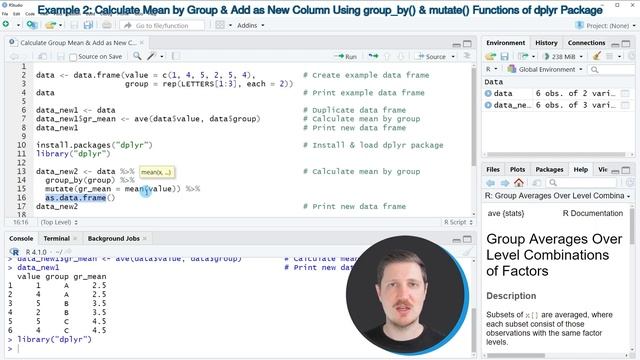This screenshot has height=360, width=640.
Task: Click the table viewer icon for data_ne... row
Action: 624,105
